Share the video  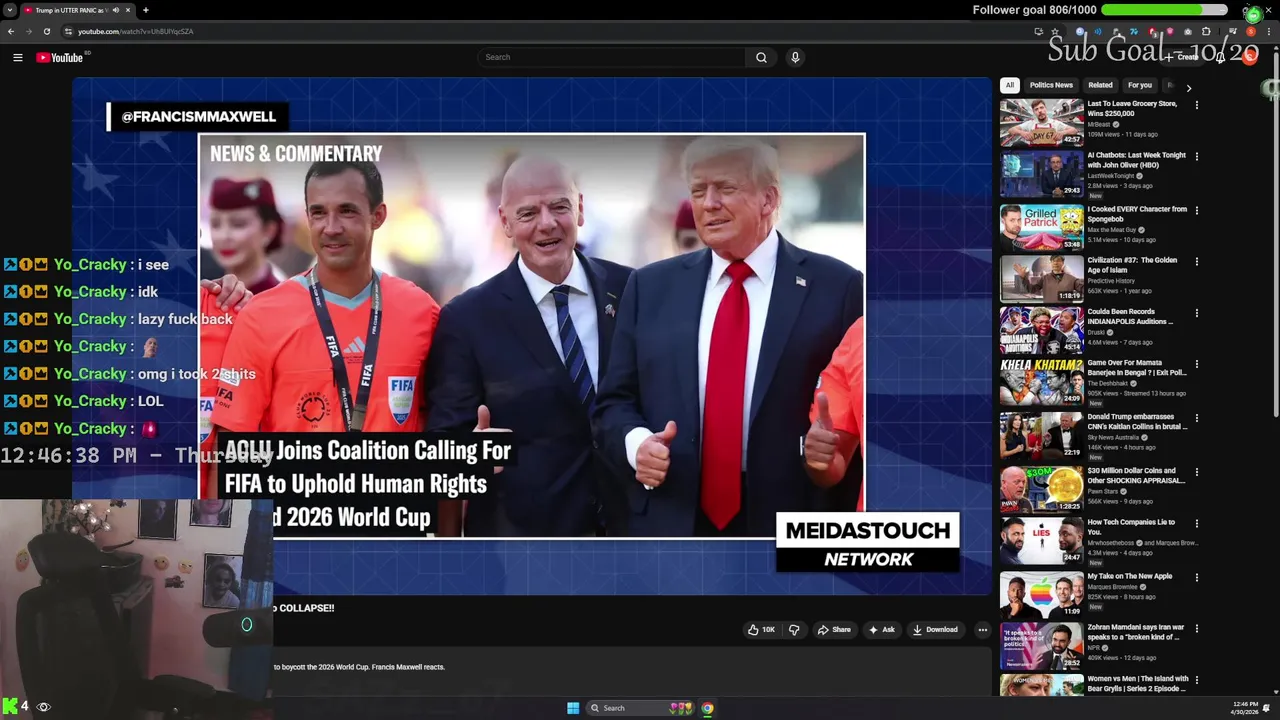pos(834,630)
